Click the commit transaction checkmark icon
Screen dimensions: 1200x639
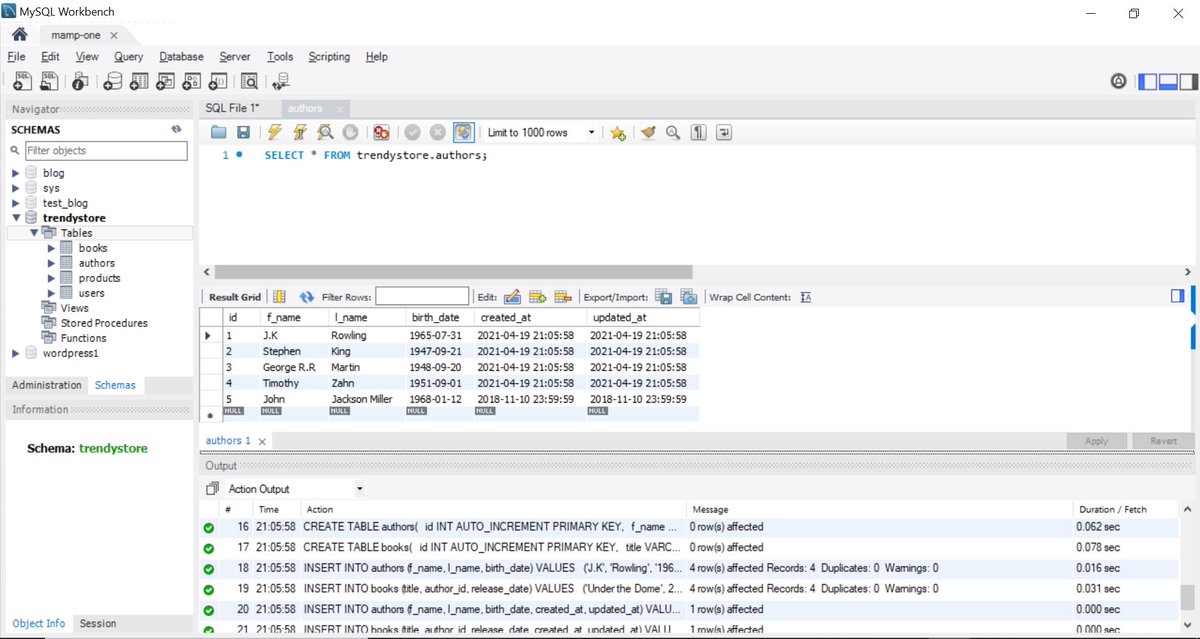[412, 132]
